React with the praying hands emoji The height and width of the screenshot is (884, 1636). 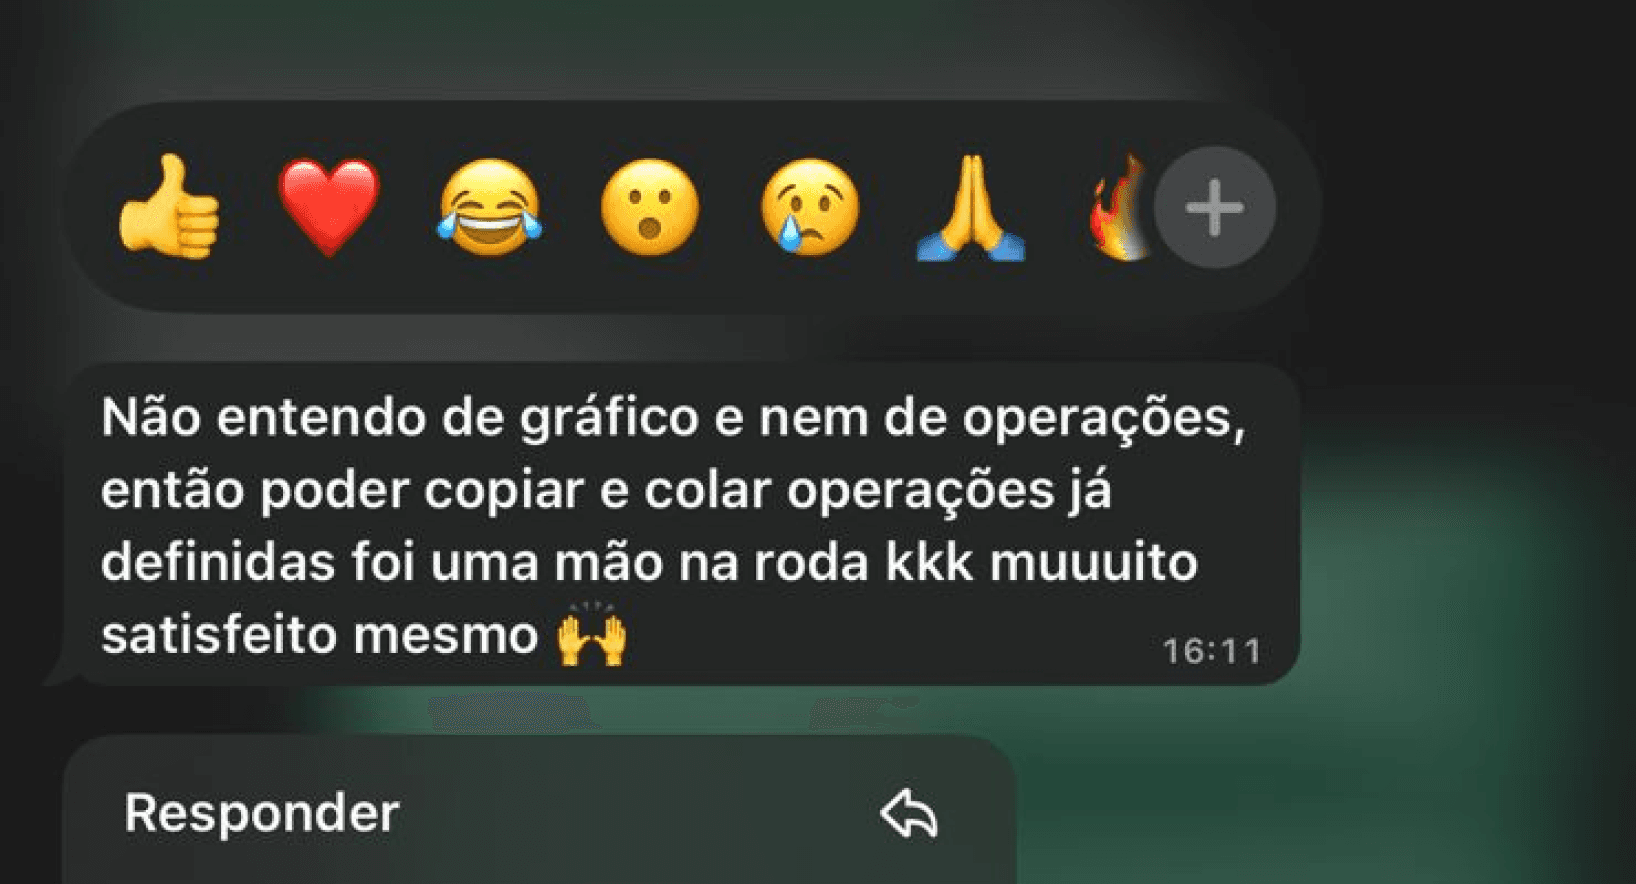pyautogui.click(x=970, y=208)
